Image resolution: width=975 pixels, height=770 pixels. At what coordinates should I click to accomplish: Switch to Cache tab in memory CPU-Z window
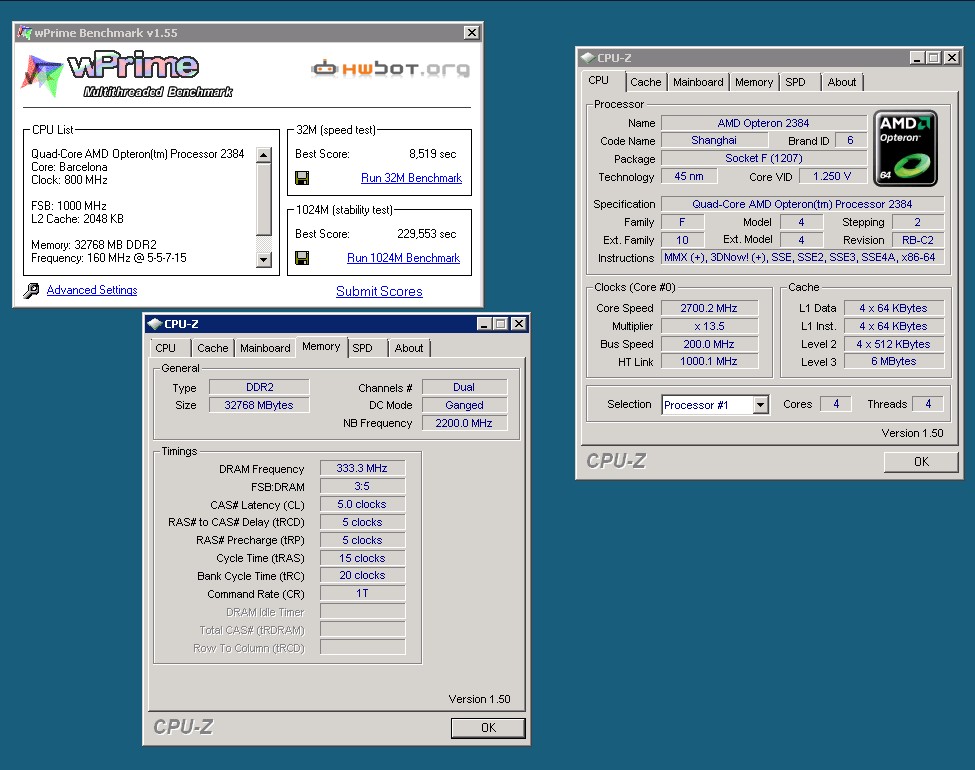213,348
